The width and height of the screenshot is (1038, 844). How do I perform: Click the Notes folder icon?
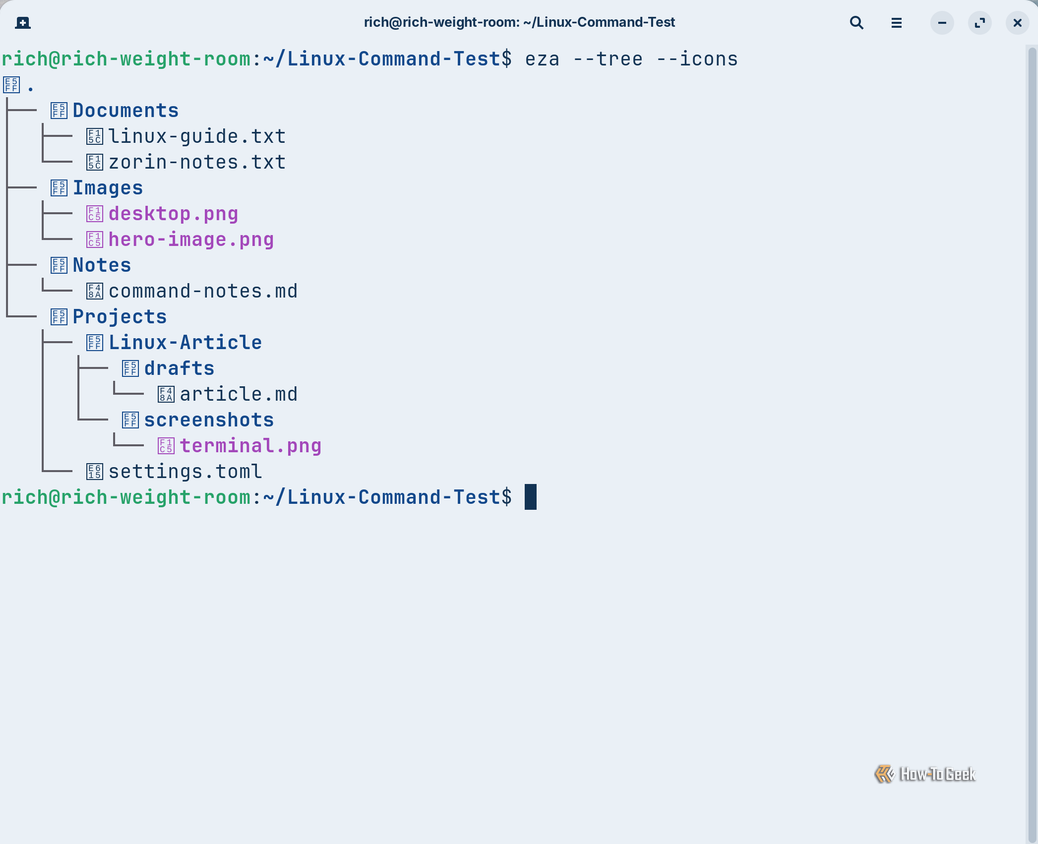click(x=59, y=265)
